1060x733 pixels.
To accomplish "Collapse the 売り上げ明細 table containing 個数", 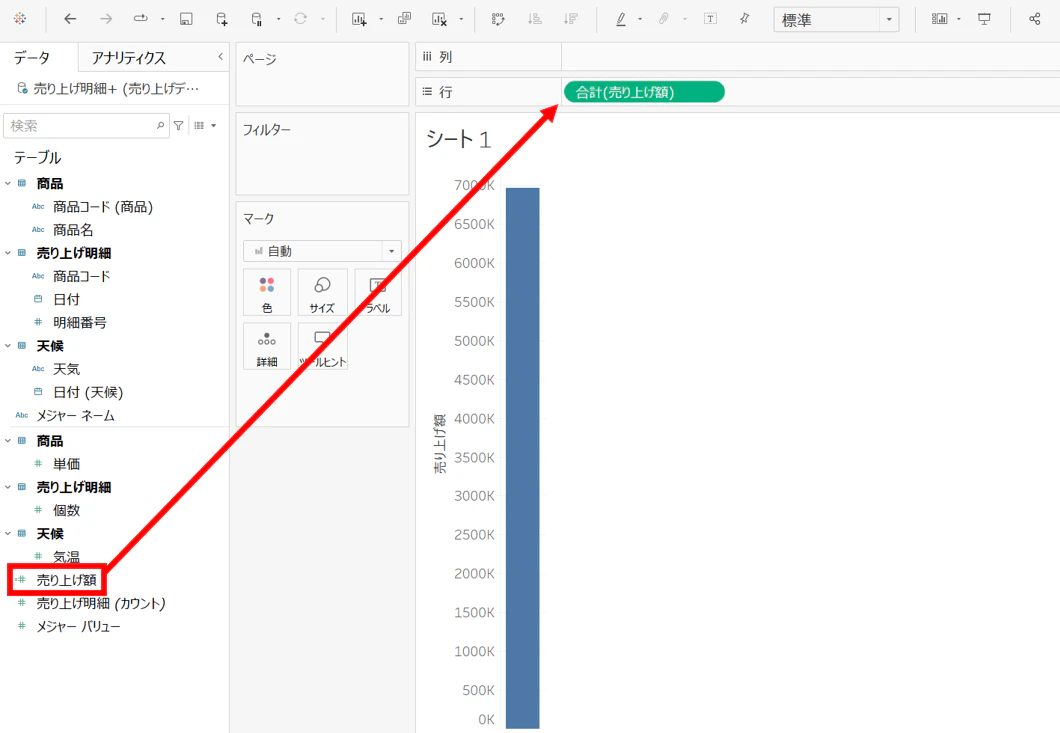I will click(x=7, y=487).
